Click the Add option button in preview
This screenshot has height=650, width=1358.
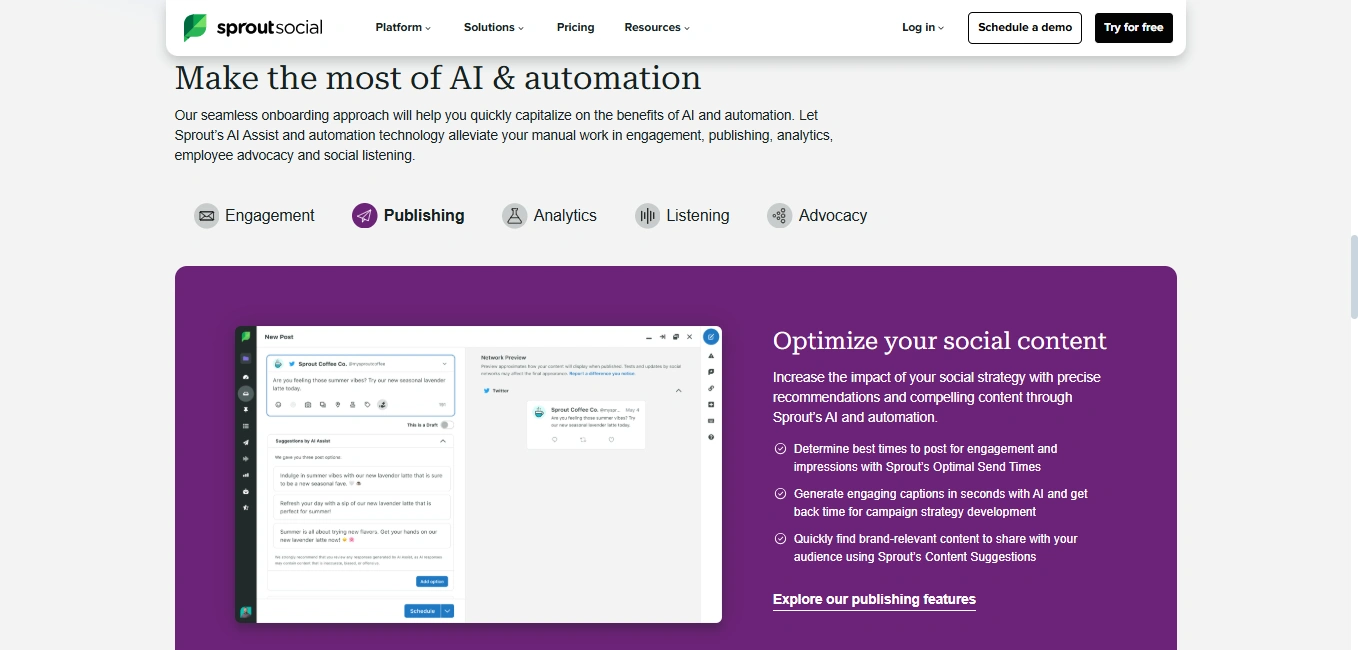point(432,582)
